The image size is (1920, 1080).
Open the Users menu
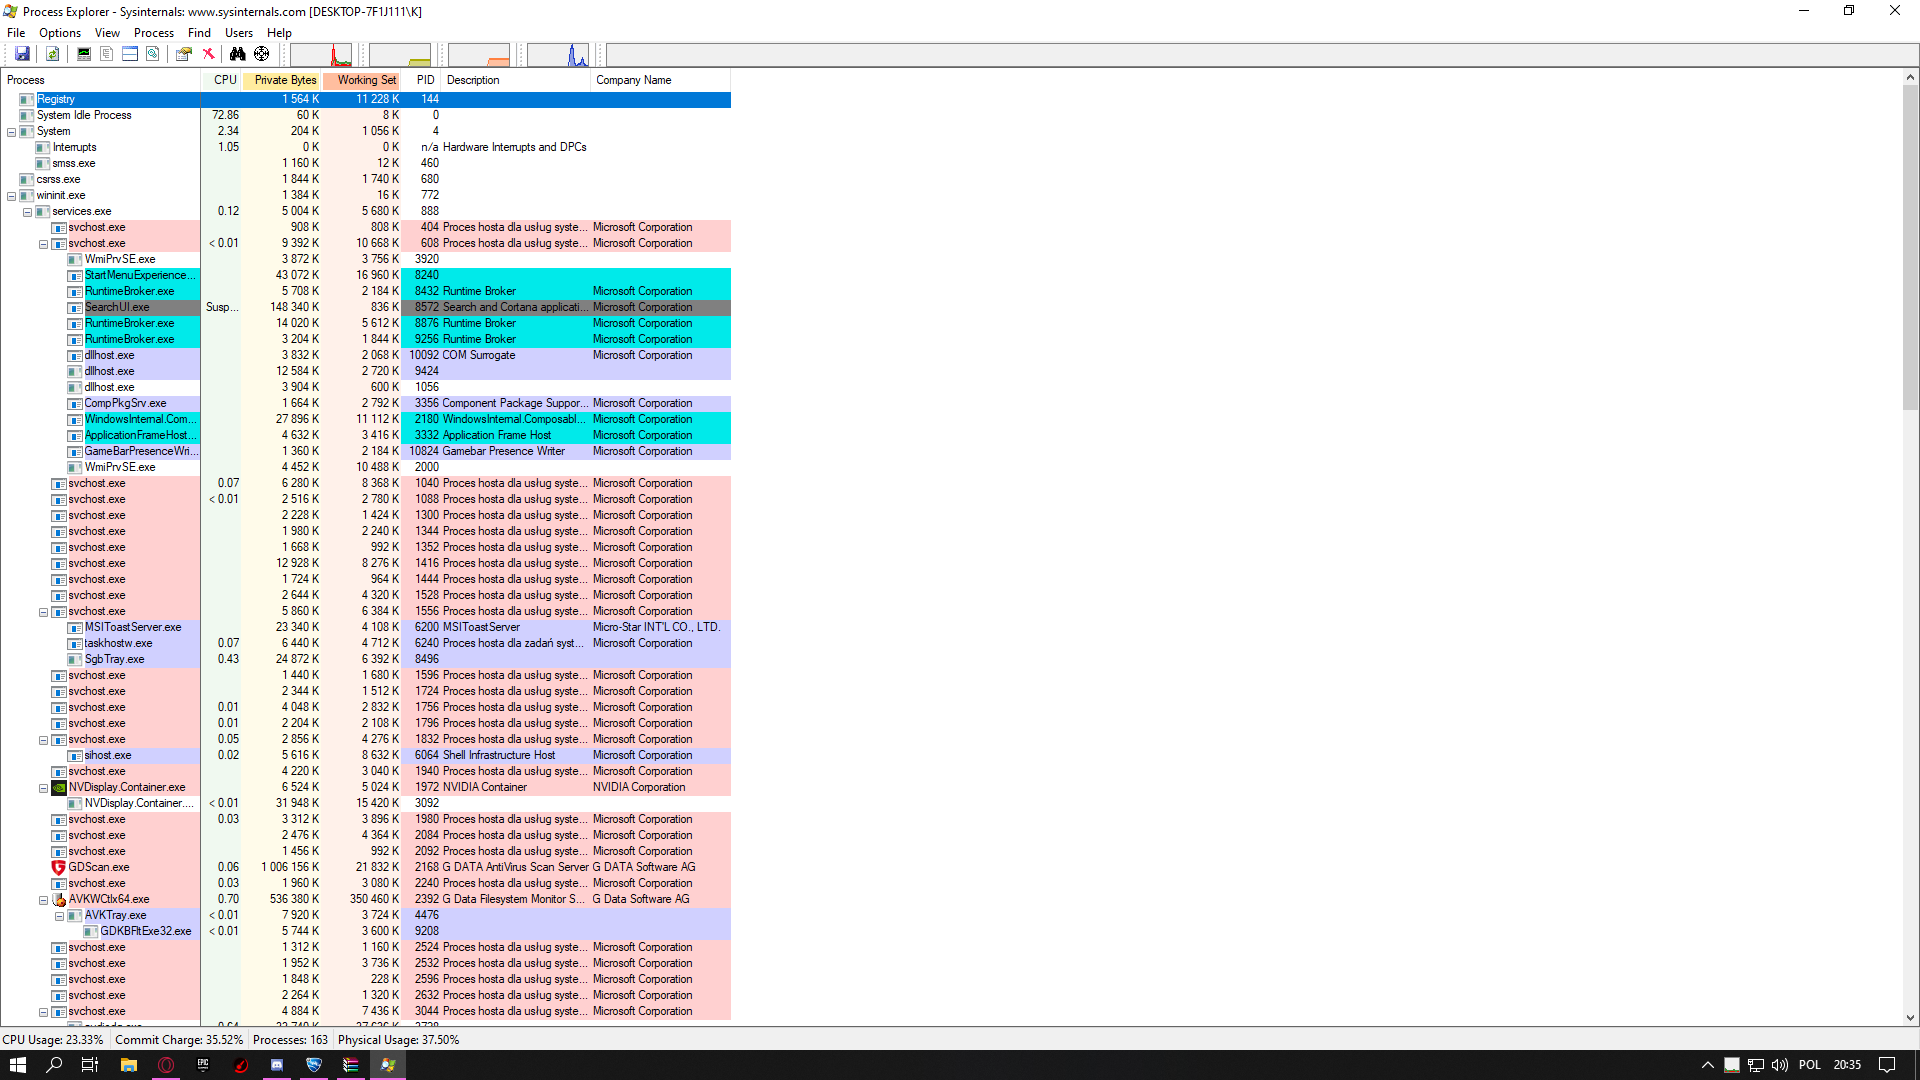pyautogui.click(x=239, y=33)
